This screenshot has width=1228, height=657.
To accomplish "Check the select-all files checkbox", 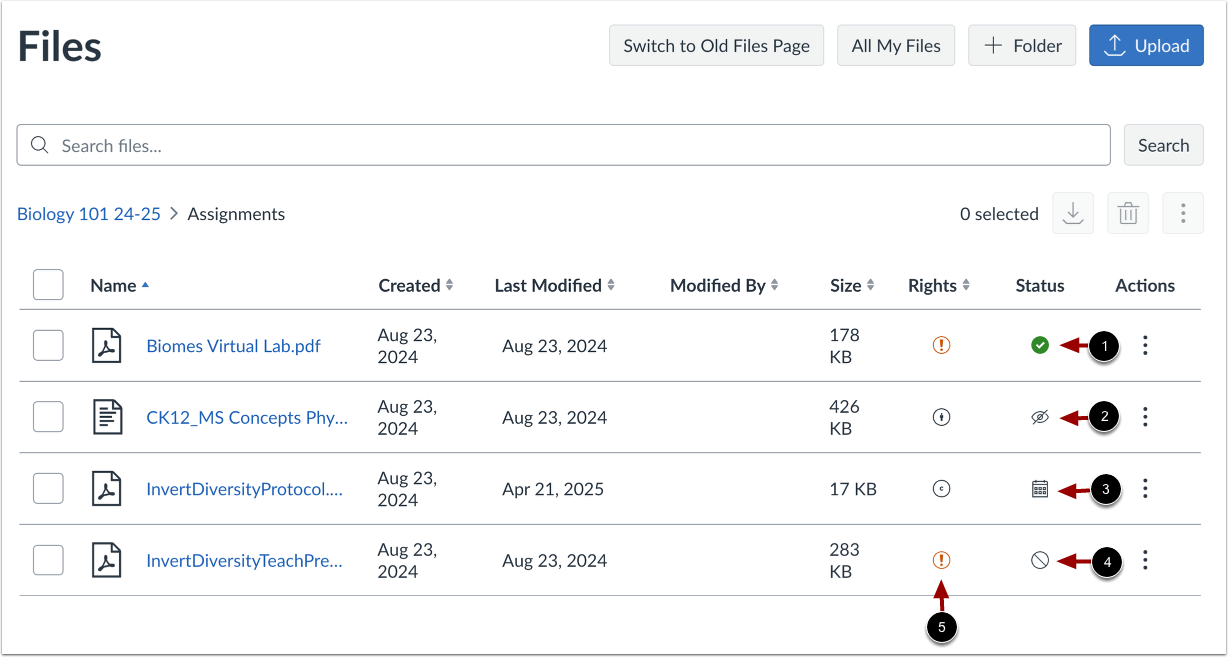I will (48, 284).
